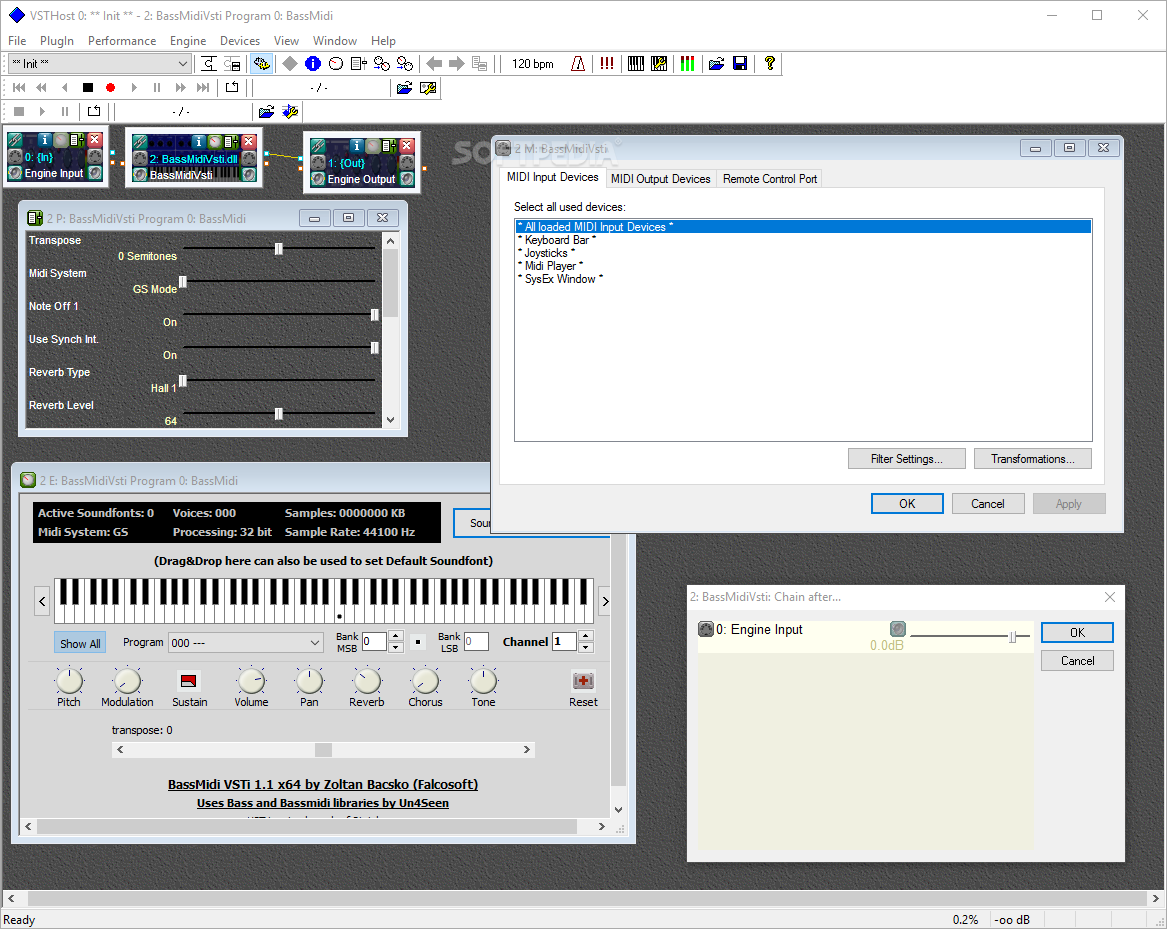Click the Bank LSB input field
This screenshot has height=929, width=1167.
pyautogui.click(x=476, y=642)
